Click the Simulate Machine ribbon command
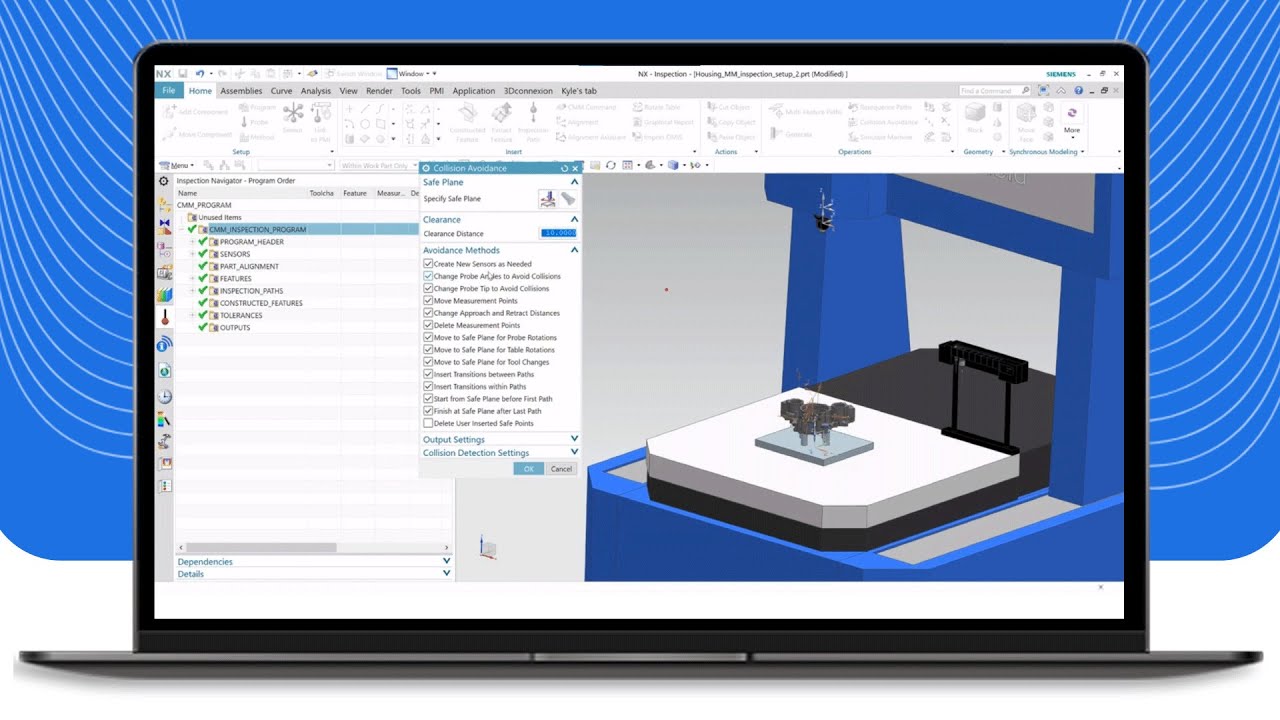Image resolution: width=1280 pixels, height=720 pixels. pos(880,136)
